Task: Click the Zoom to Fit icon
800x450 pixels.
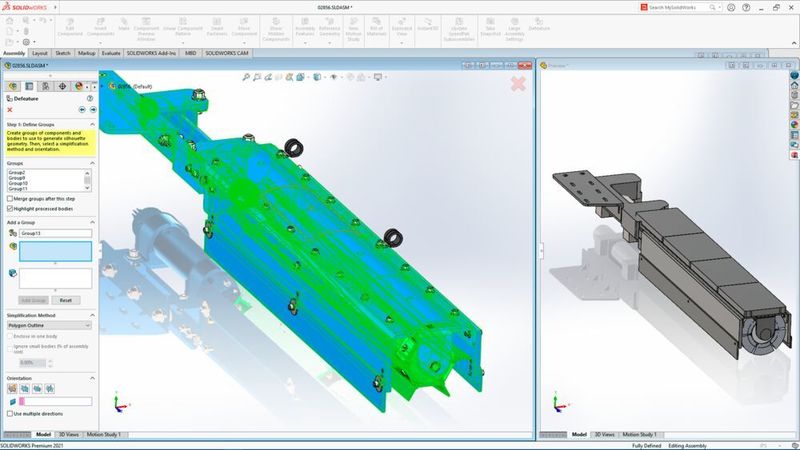Action: point(246,77)
